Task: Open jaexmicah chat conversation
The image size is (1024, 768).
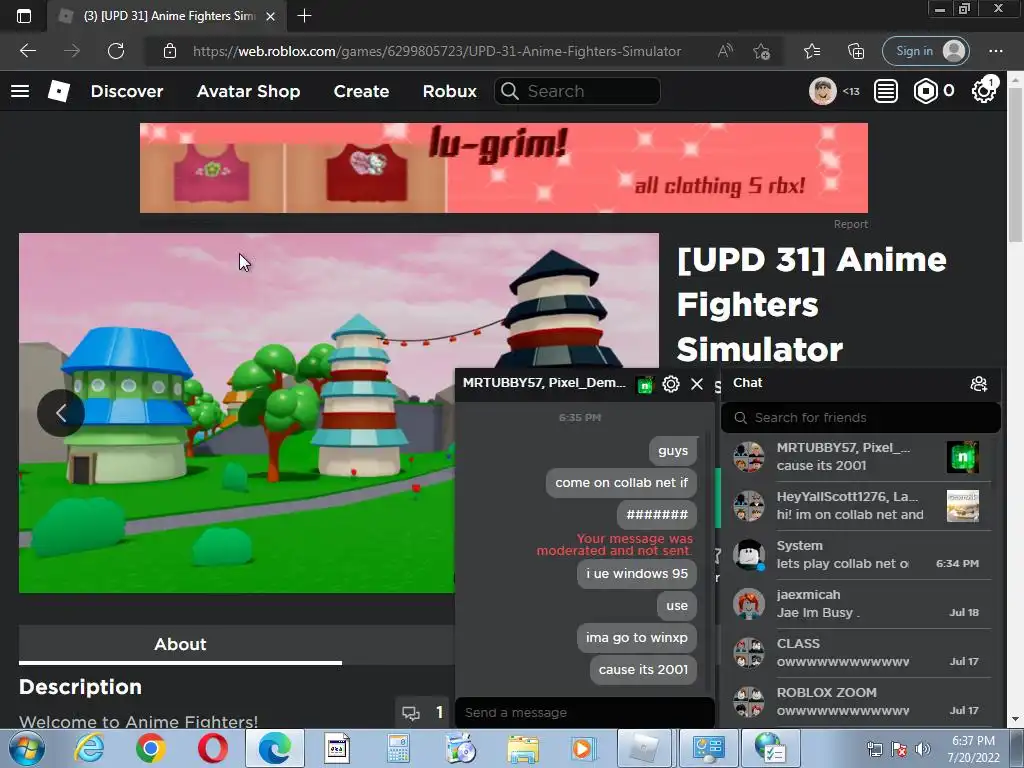Action: click(x=861, y=604)
